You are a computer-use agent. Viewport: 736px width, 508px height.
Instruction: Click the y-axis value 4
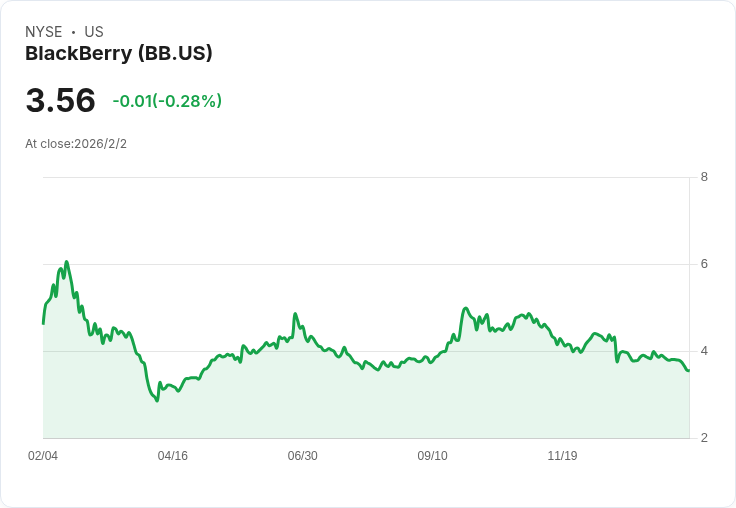pyautogui.click(x=704, y=351)
